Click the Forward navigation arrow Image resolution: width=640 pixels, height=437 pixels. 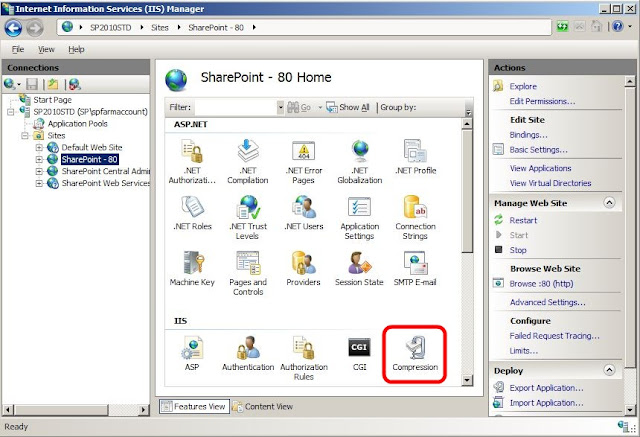click(x=35, y=28)
